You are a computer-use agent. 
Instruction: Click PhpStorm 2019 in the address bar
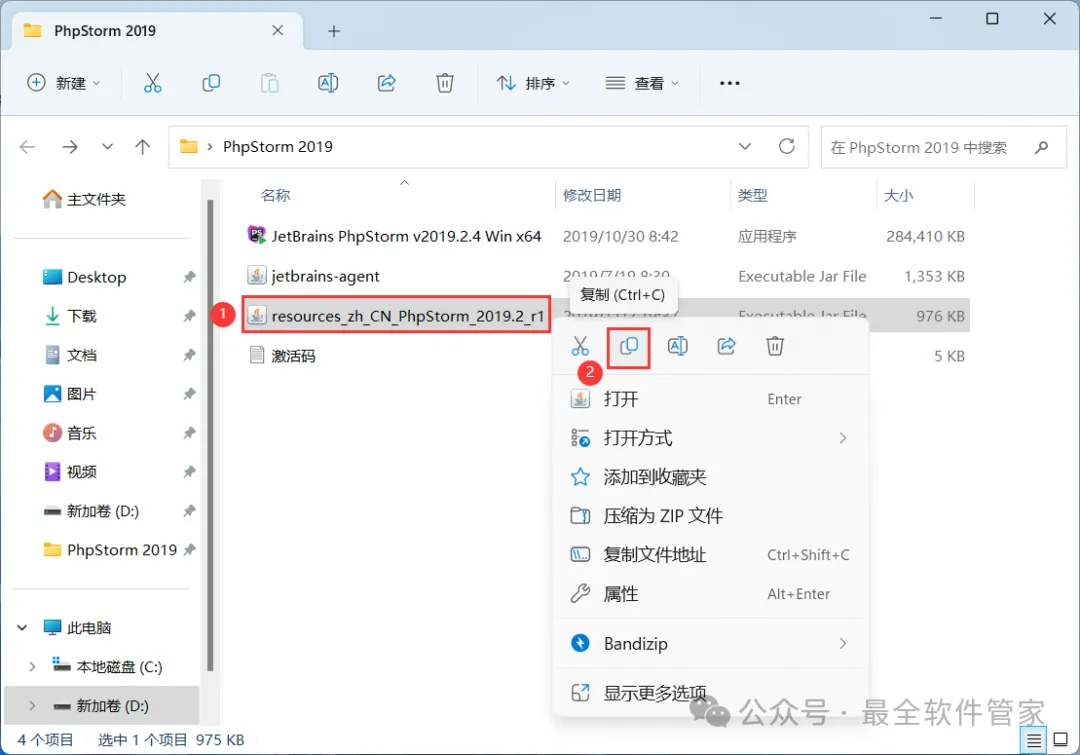[x=278, y=147]
